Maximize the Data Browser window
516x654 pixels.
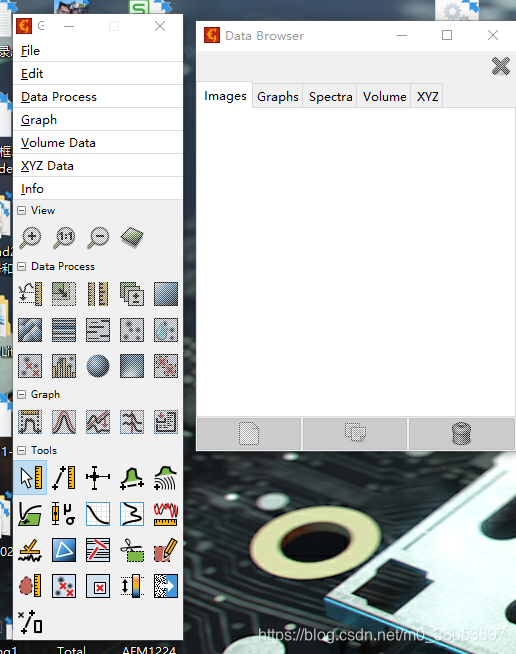tap(447, 35)
